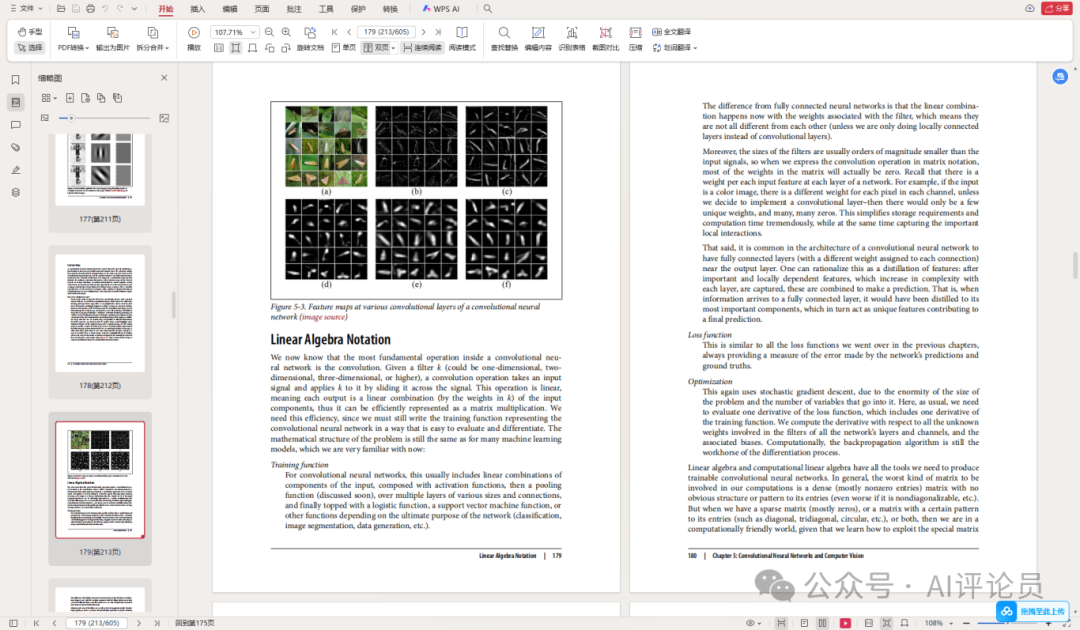This screenshot has width=1080, height=630.
Task: Click the search magnifier in menu bar
Action: click(488, 9)
